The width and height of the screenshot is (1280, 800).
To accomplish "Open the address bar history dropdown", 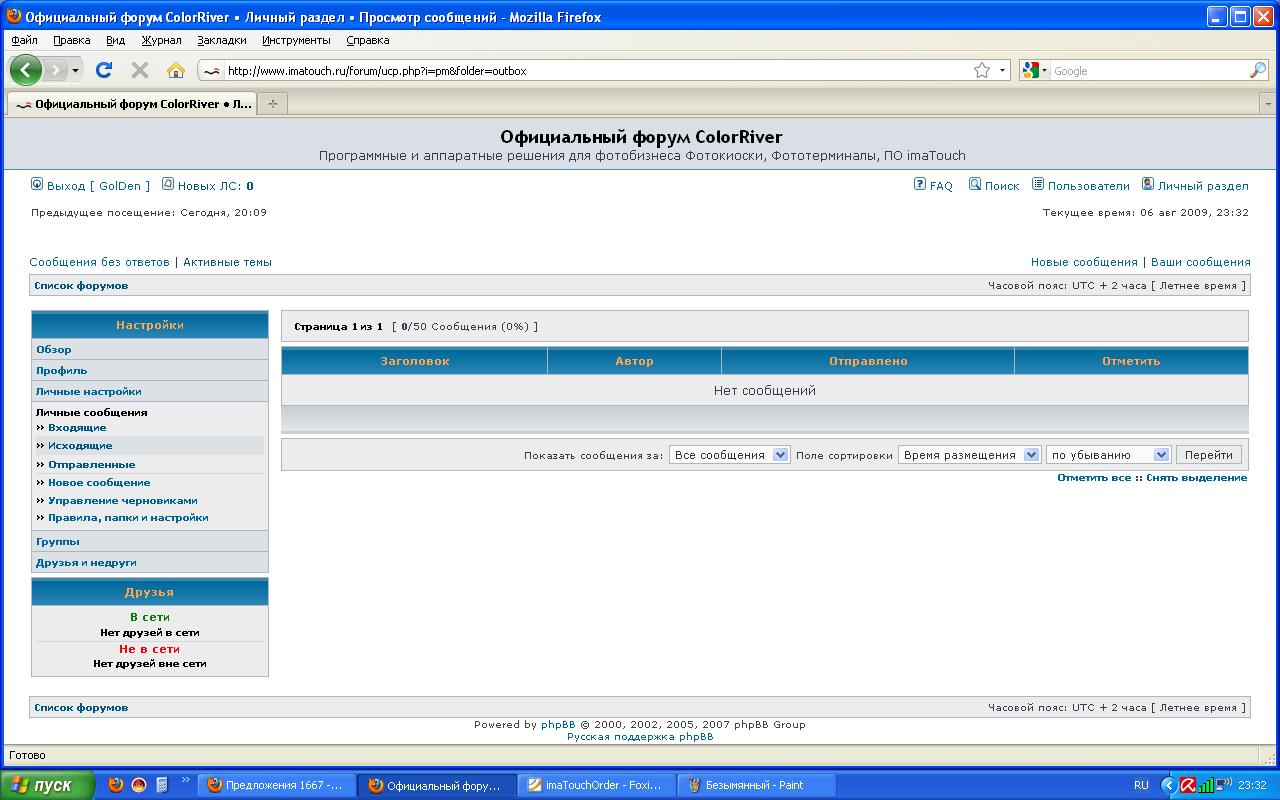I will click(1002, 71).
